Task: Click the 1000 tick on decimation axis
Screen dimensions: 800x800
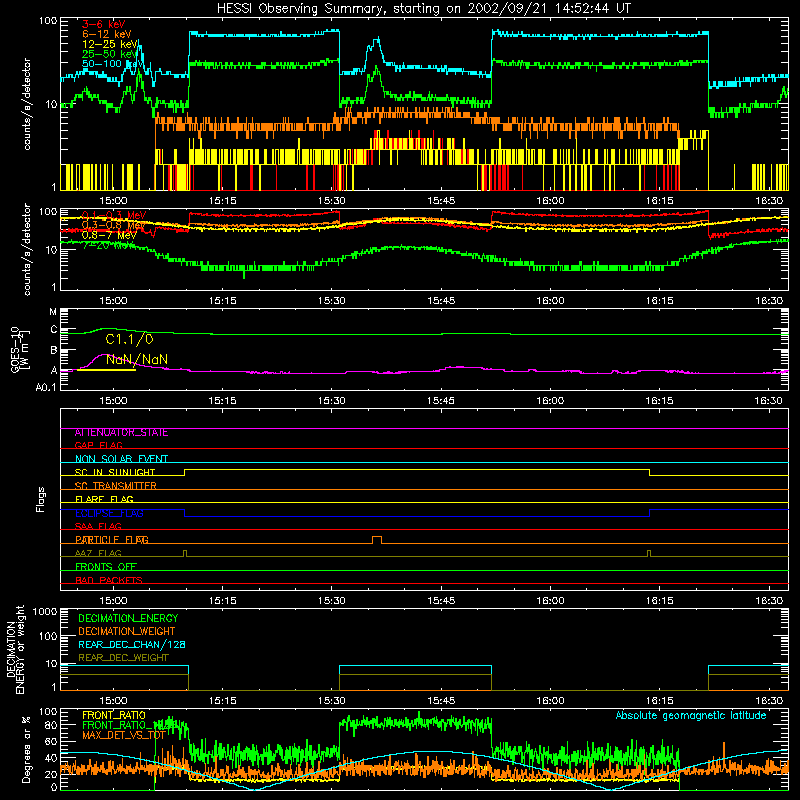Action: (45, 611)
